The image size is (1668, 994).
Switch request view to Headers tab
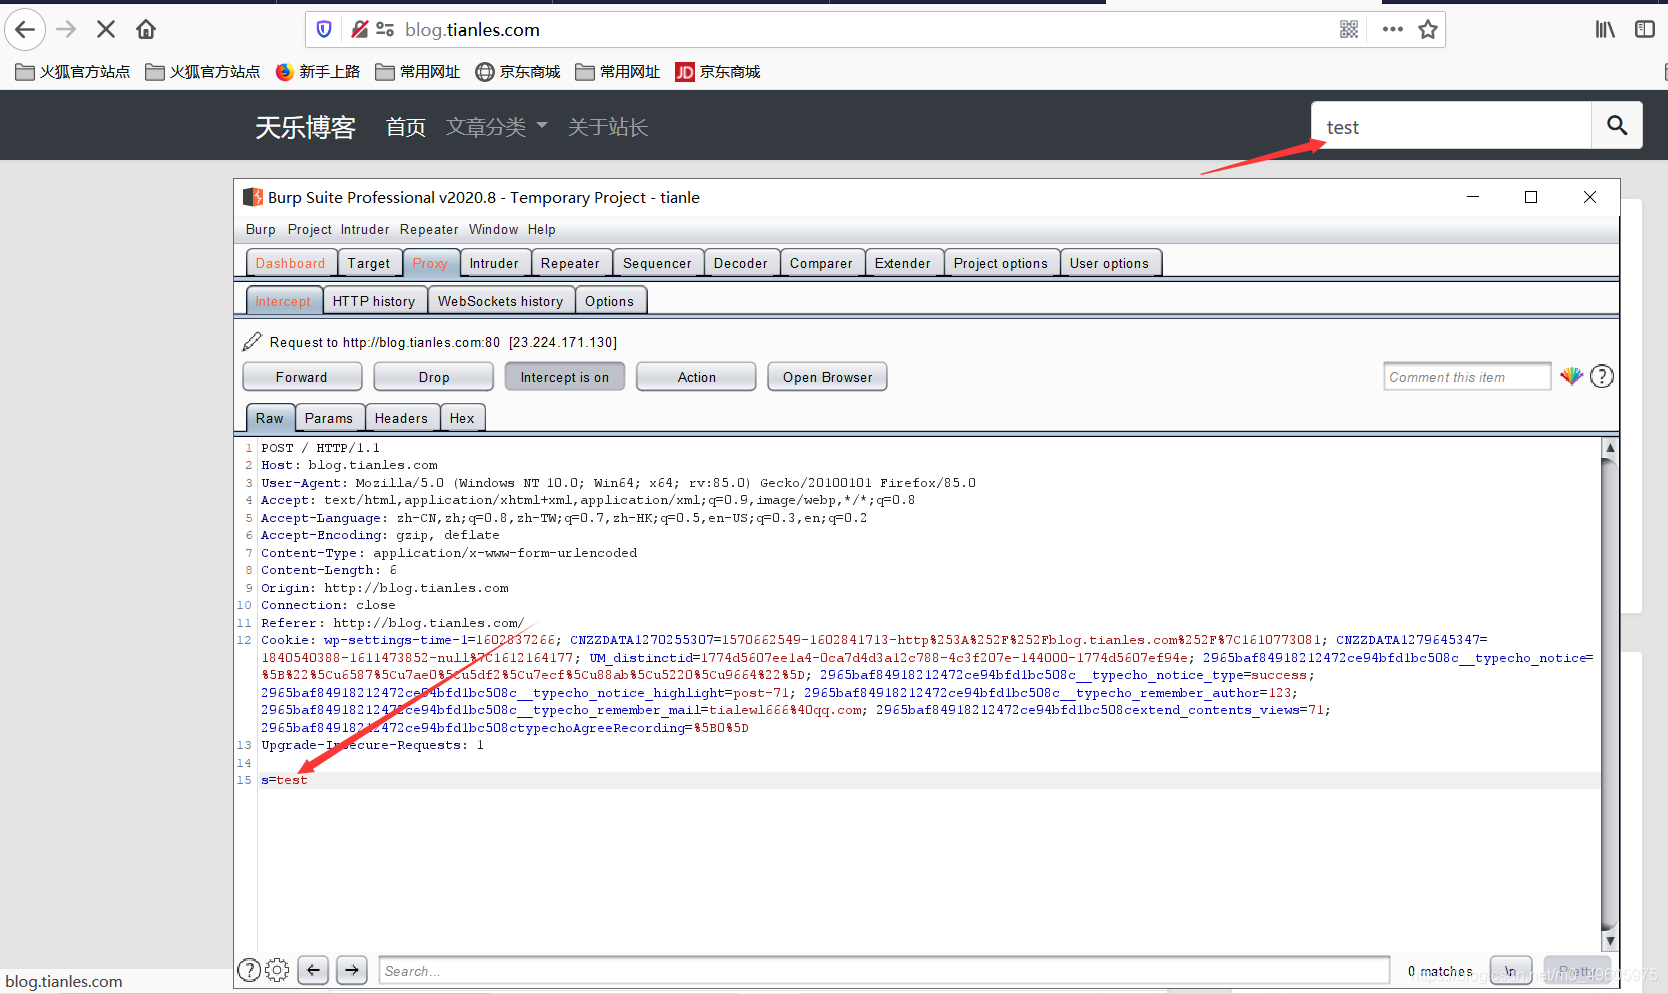click(401, 418)
